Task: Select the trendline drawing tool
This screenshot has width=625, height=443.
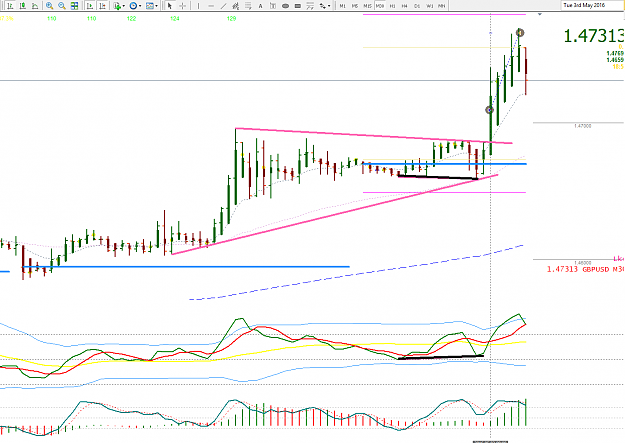Action: [x=223, y=6]
